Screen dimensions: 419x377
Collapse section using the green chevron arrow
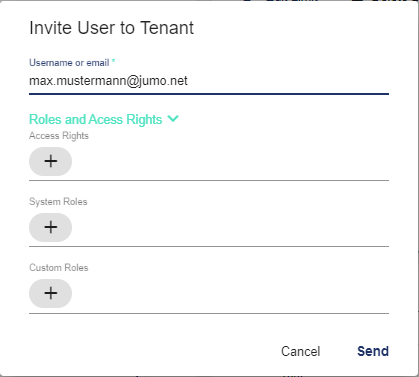click(173, 119)
